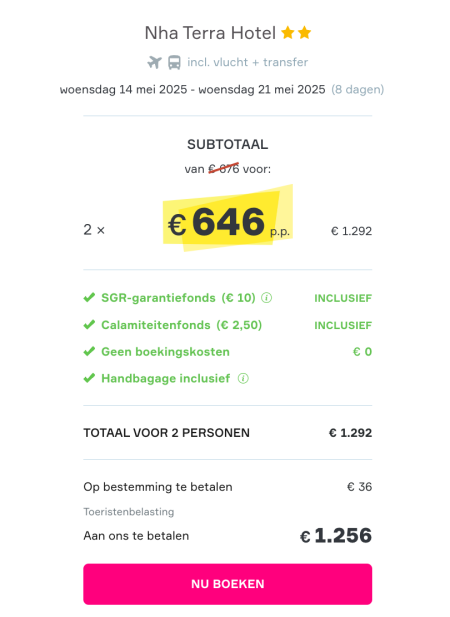
Task: Select the yellow highlighted € 646 price
Action: point(228,222)
